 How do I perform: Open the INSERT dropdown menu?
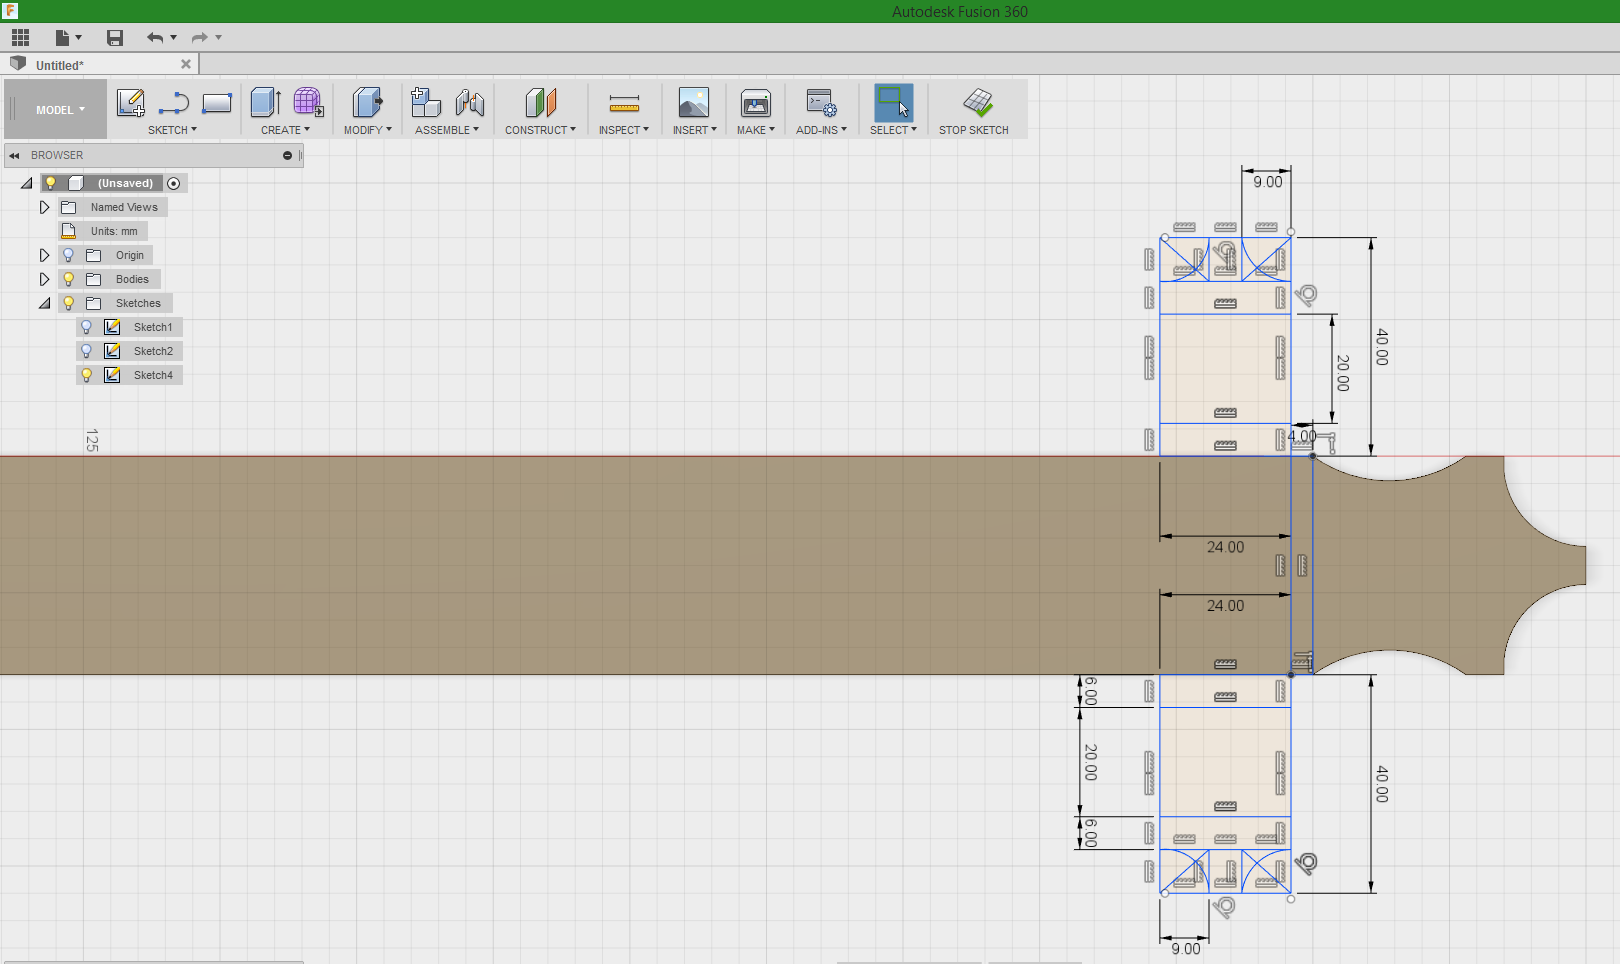coord(694,130)
